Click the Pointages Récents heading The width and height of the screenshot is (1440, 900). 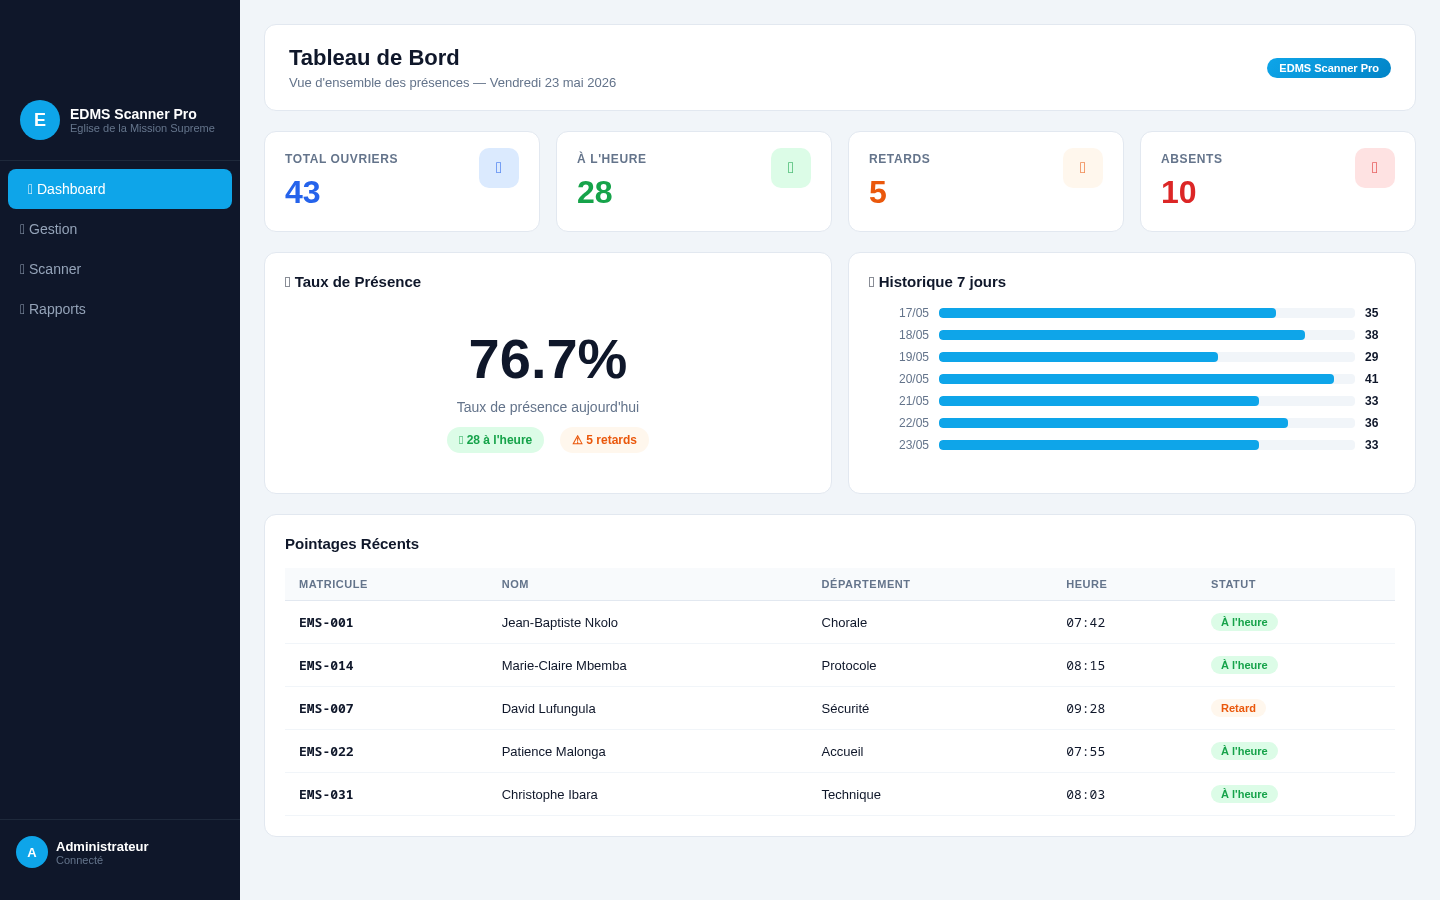352,544
